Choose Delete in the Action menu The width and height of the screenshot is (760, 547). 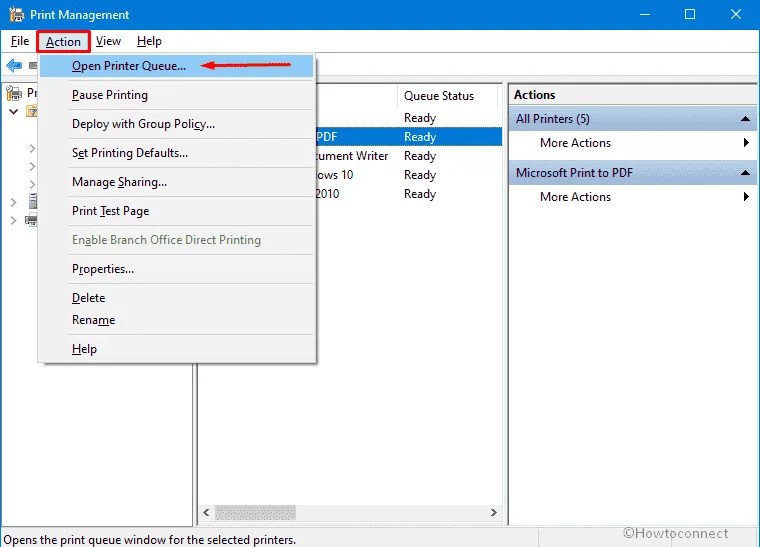point(177,297)
